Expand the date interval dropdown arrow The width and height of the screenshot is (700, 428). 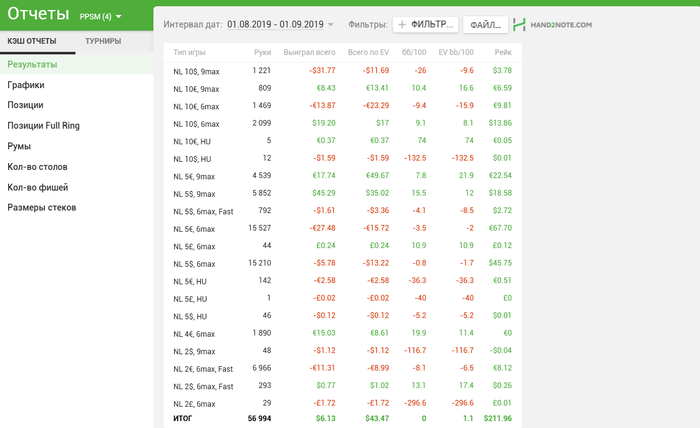point(330,25)
